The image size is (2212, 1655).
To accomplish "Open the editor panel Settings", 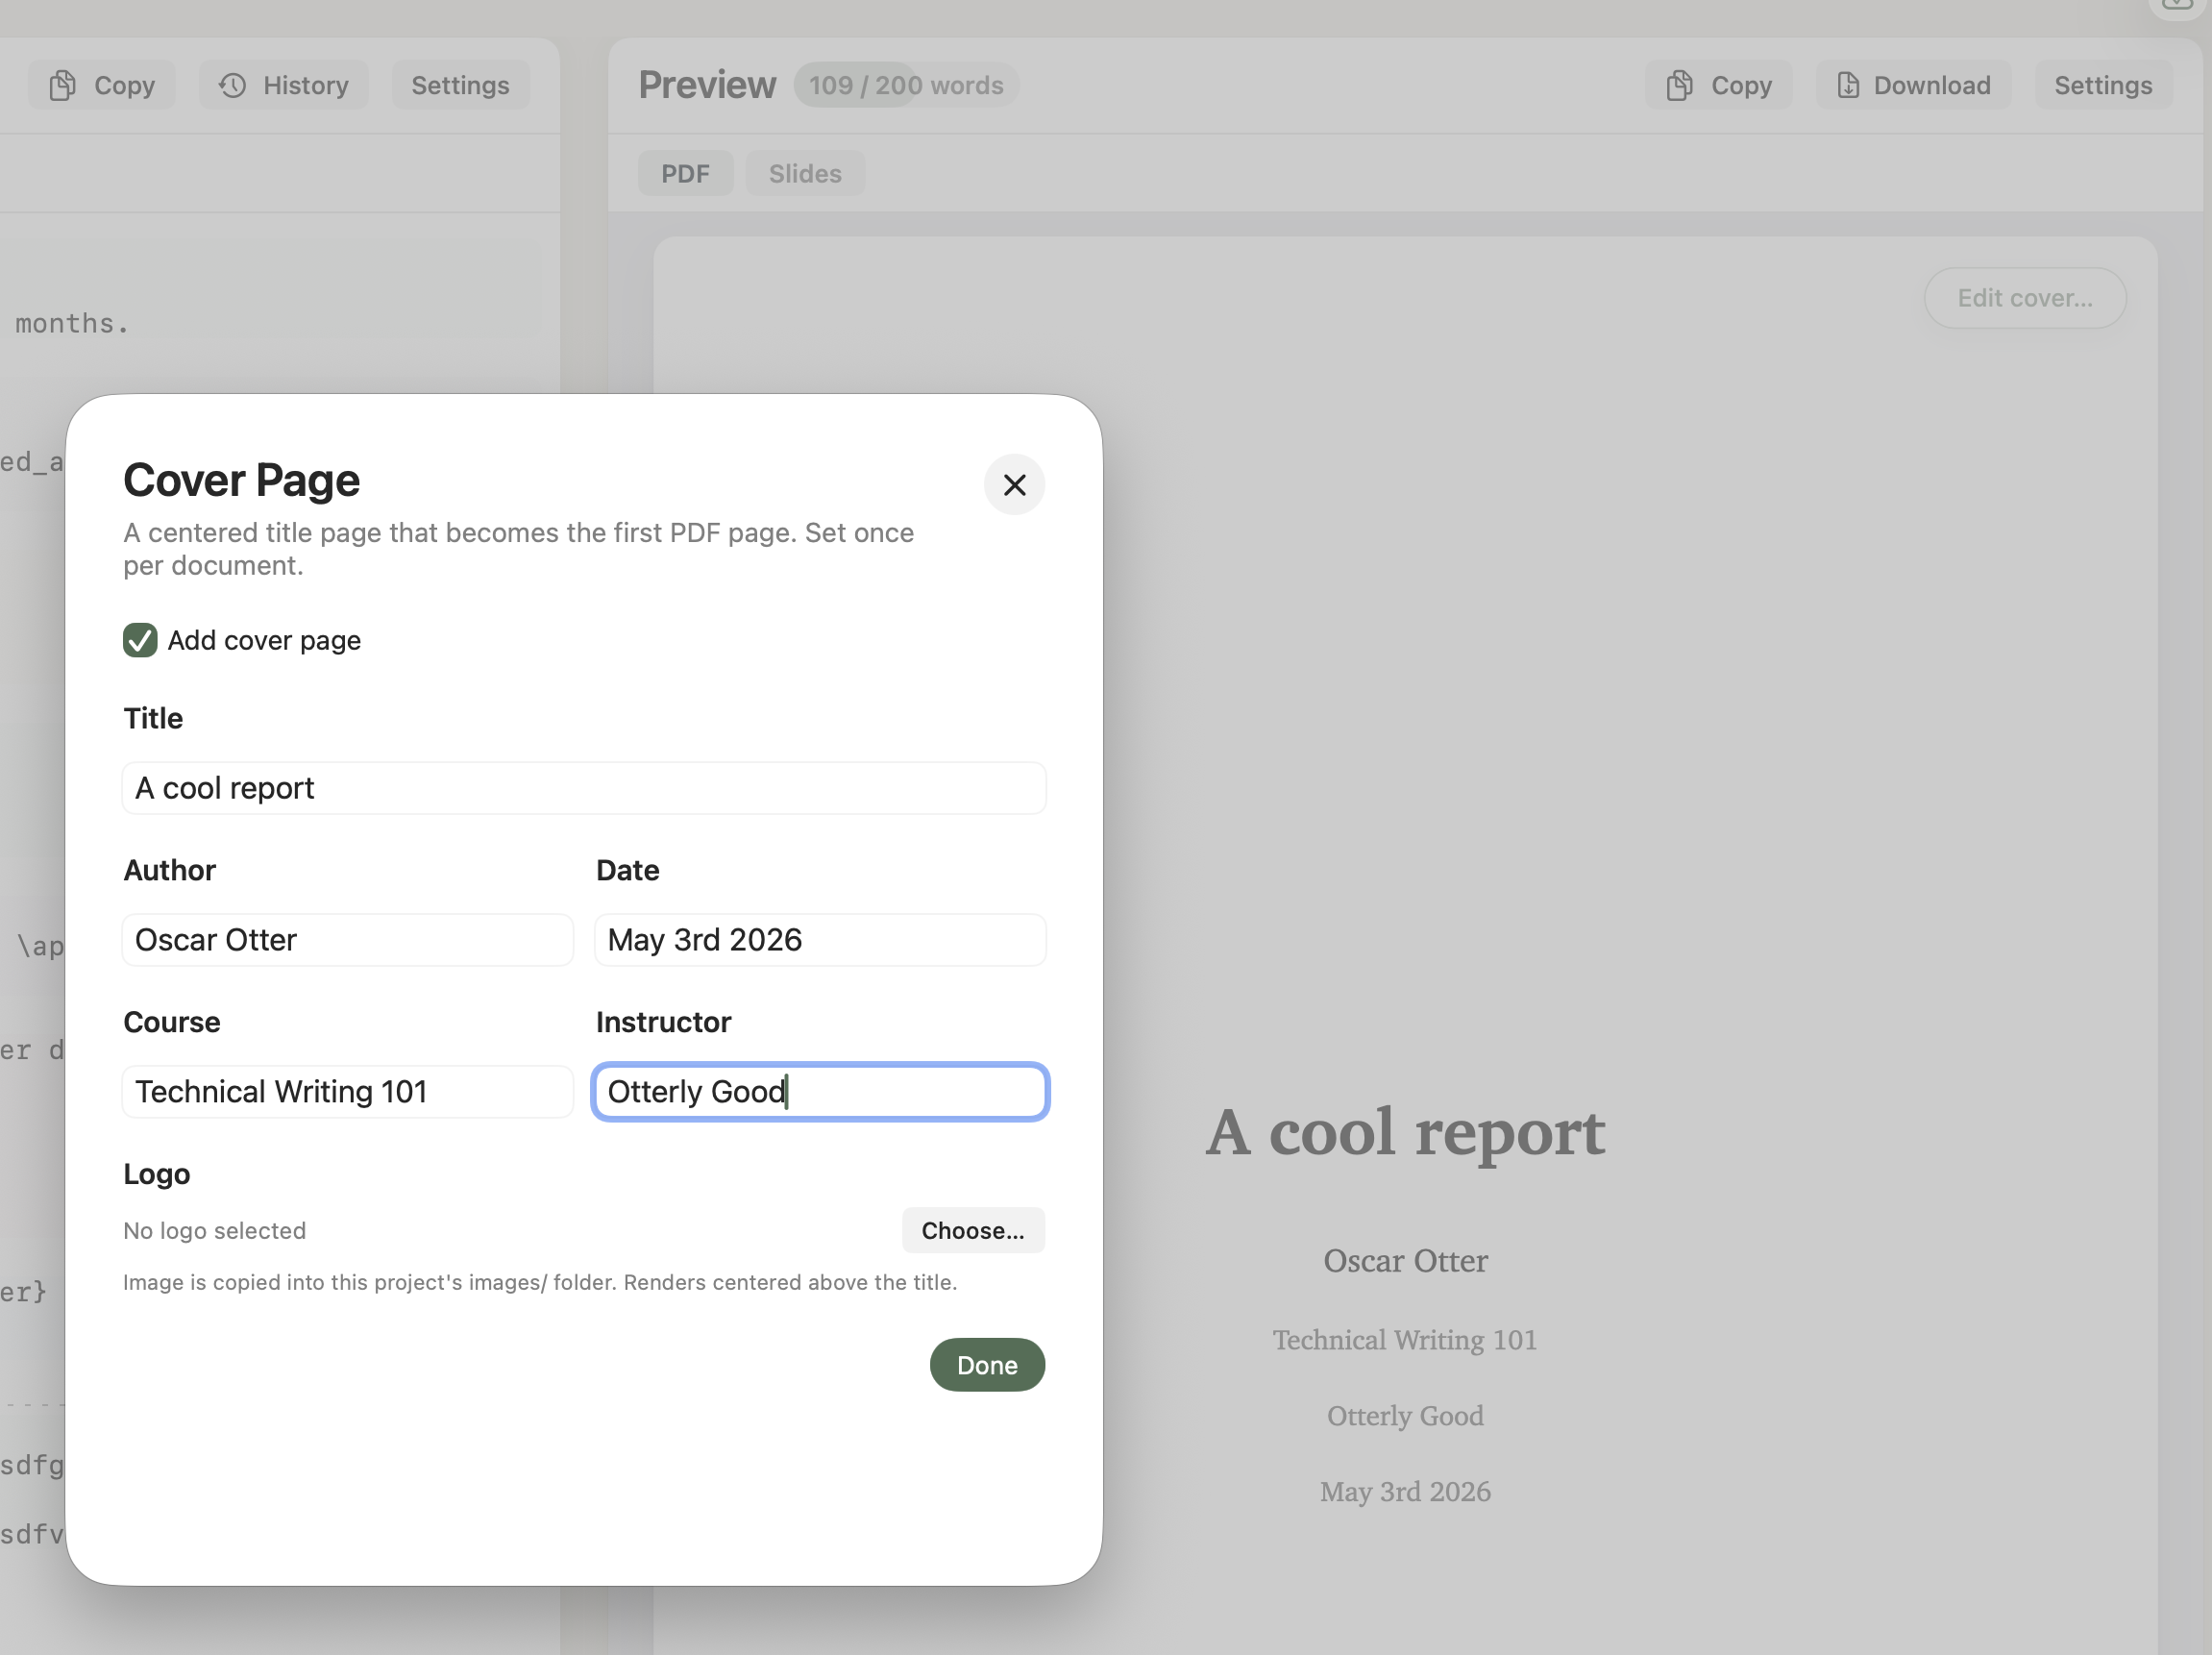I will tap(460, 86).
